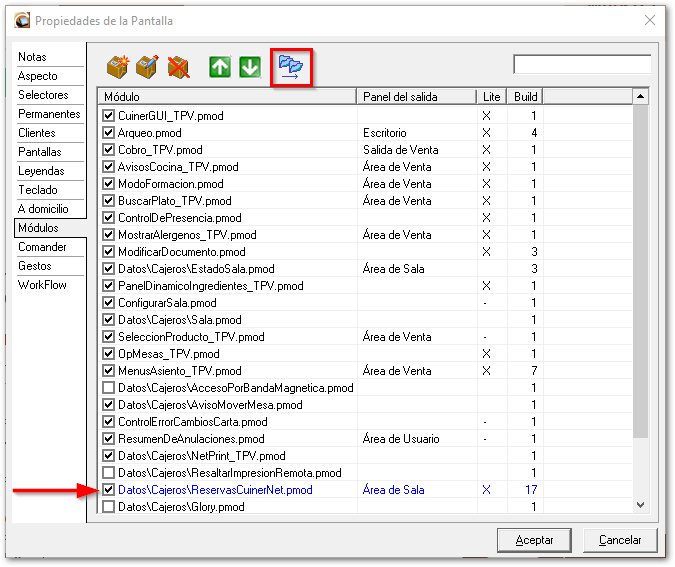Enable ResaltarImpresionRemota.pmod checkbox
This screenshot has height=567, width=675.
[x=108, y=473]
